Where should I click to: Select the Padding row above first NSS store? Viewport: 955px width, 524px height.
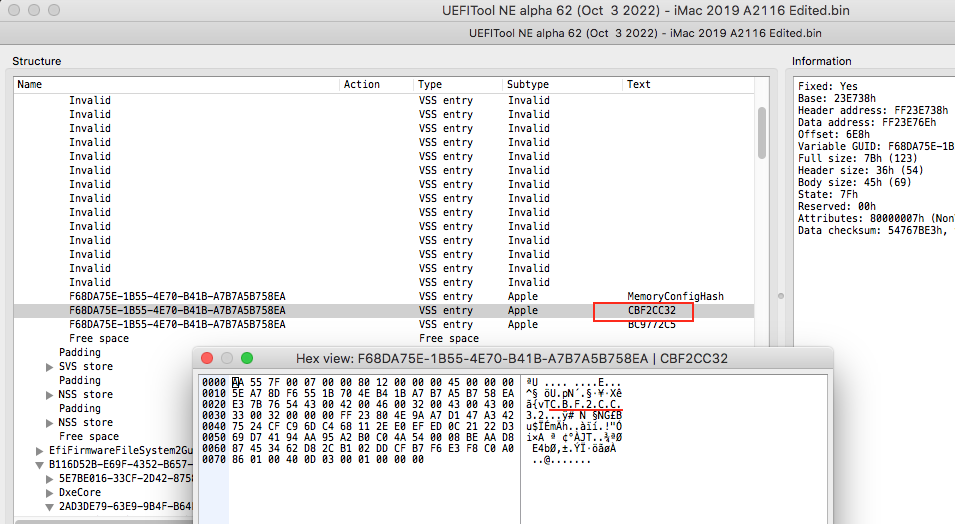(80, 381)
